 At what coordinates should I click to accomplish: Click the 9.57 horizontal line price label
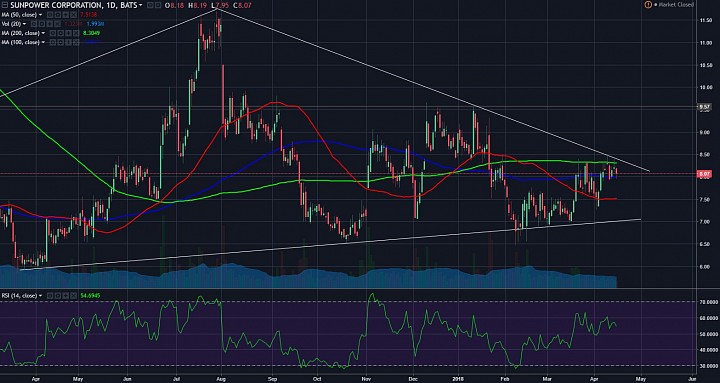(704, 107)
